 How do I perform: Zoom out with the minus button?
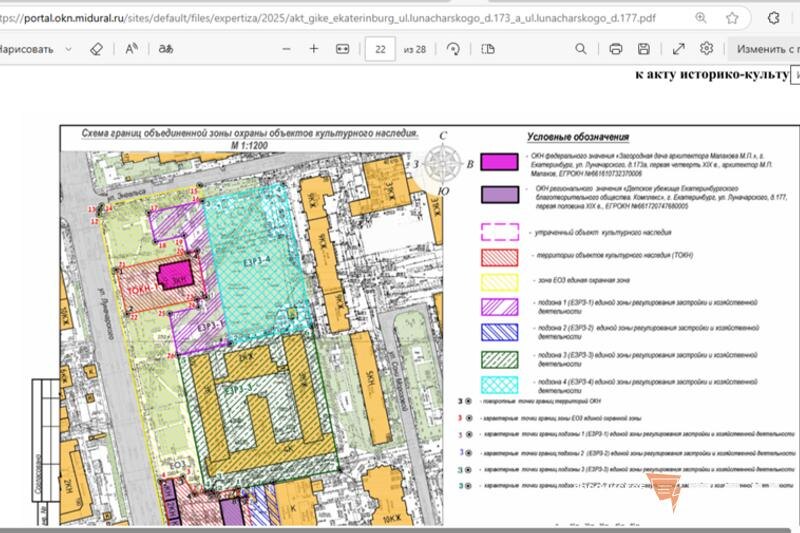coord(286,49)
